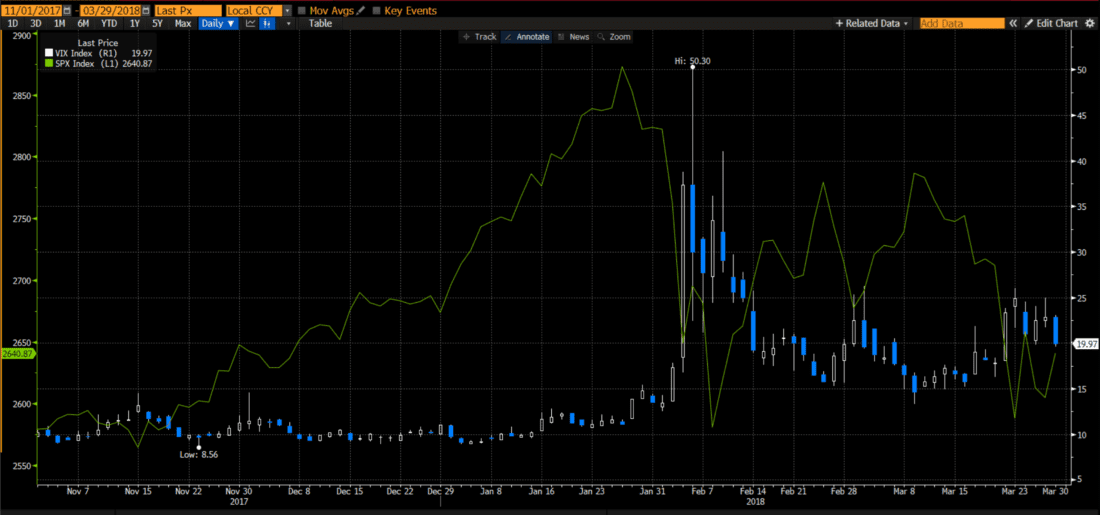Open the chart settings gear
Screen dimensions: 1100x515
click(x=1089, y=23)
